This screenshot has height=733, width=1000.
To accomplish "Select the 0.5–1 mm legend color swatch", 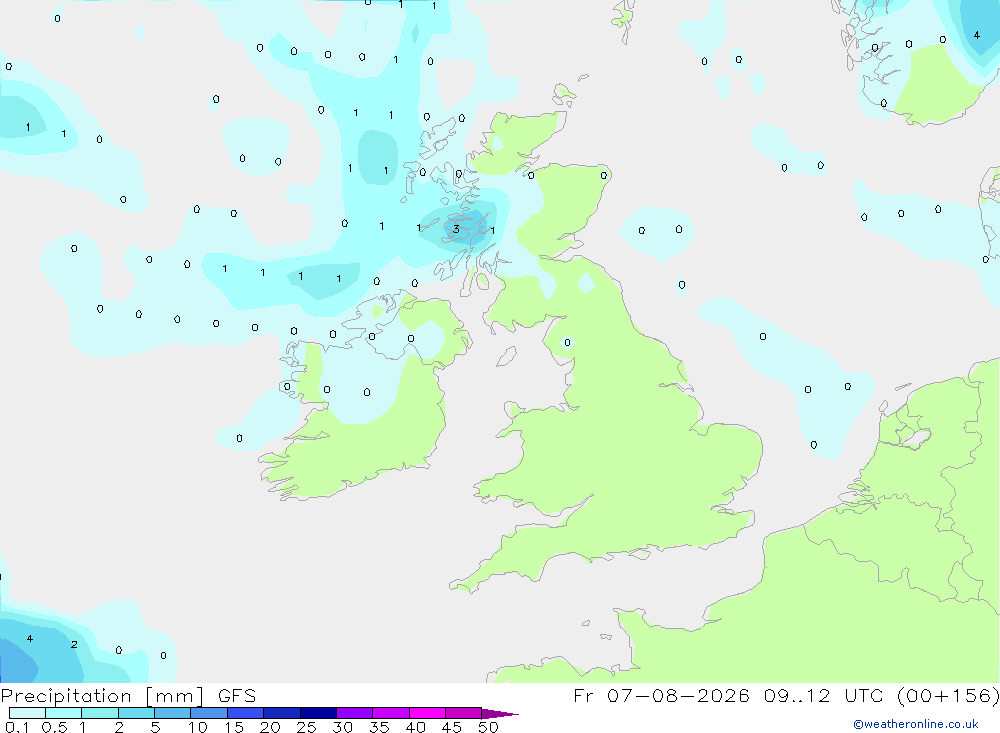I will pos(63,713).
